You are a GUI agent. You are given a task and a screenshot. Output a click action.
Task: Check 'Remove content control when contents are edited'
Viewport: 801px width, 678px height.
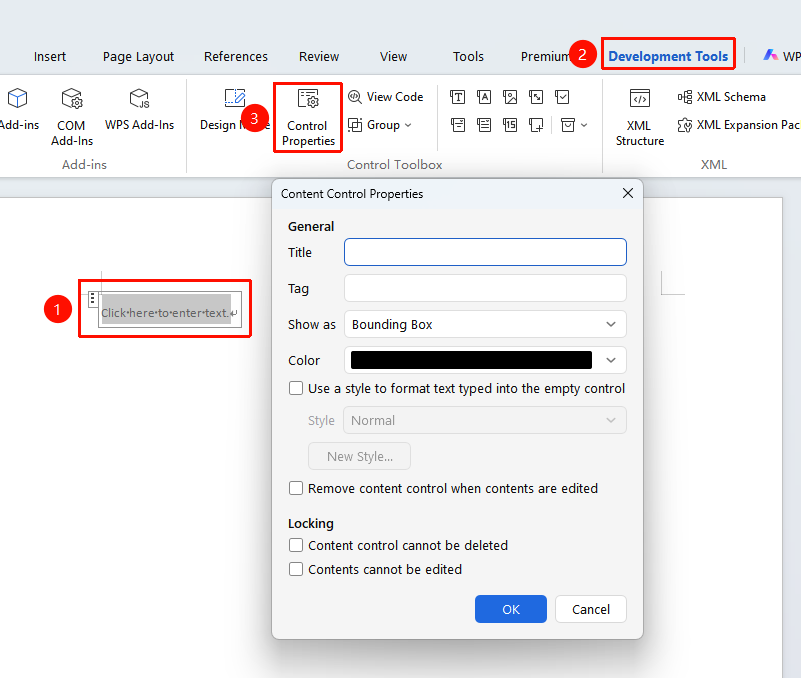coord(296,488)
